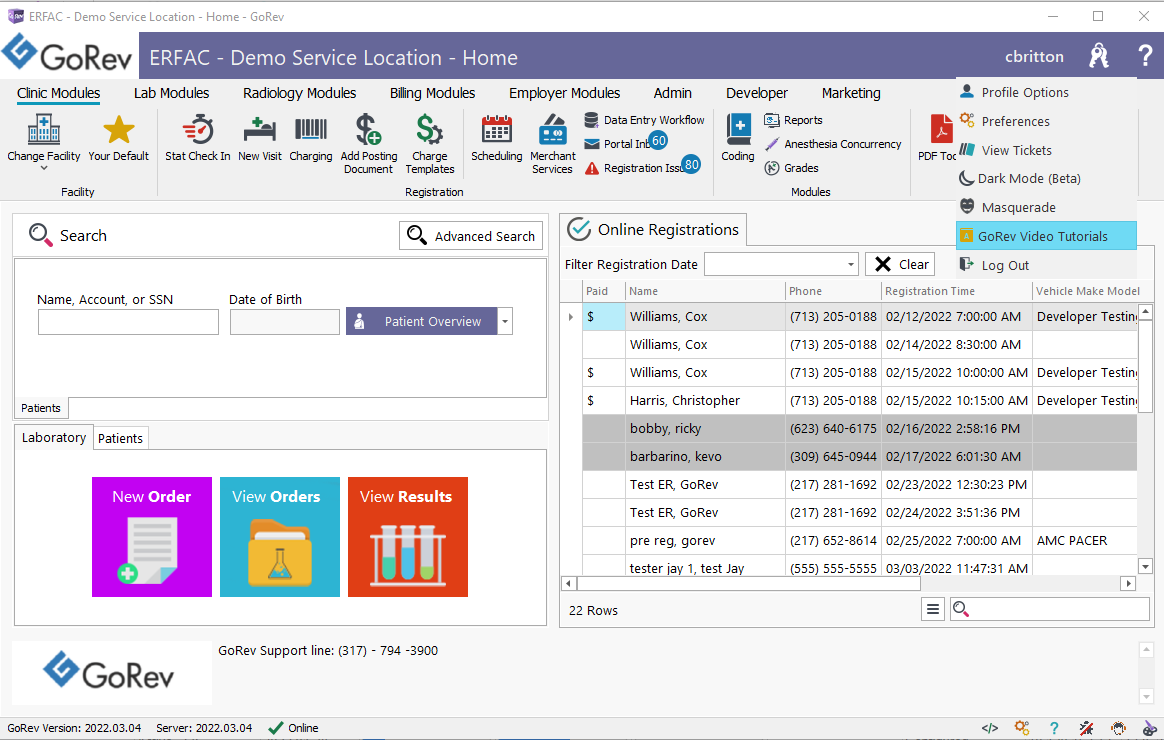Viewport: 1164px width, 740px height.
Task: Set facility using Your Default star
Action: pos(119,131)
